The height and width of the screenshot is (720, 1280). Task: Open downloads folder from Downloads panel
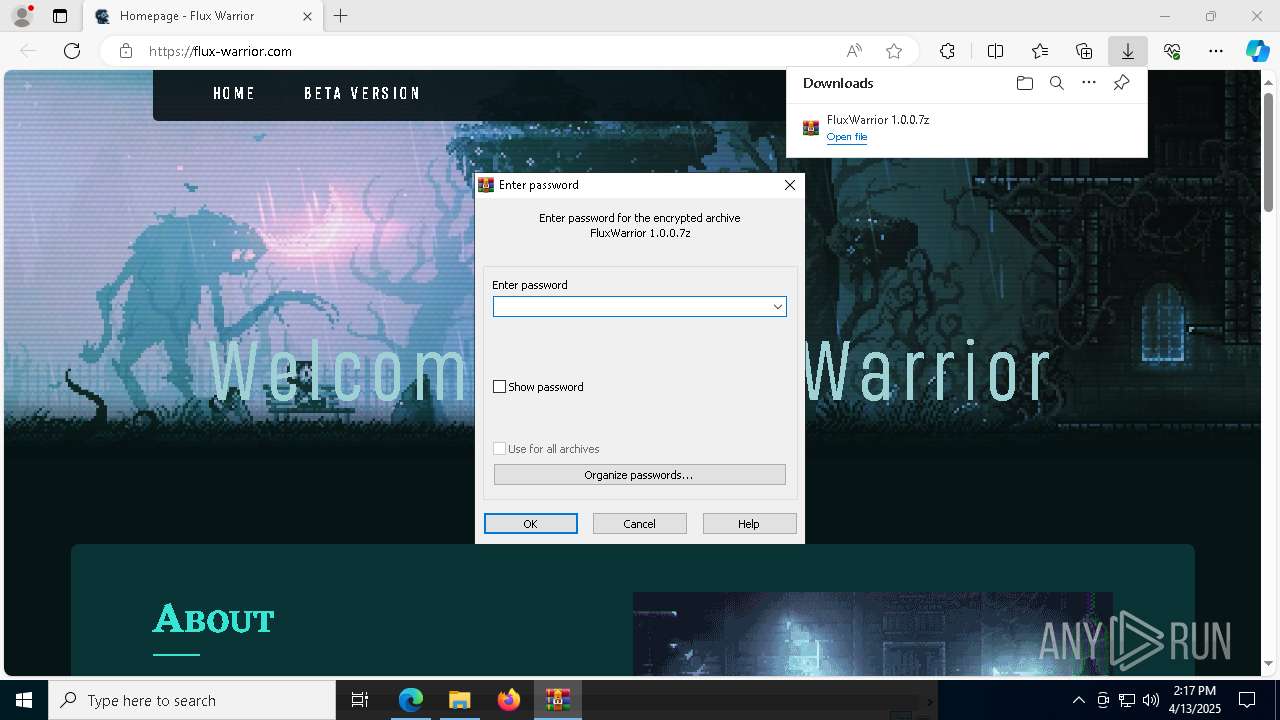pyautogui.click(x=1024, y=83)
